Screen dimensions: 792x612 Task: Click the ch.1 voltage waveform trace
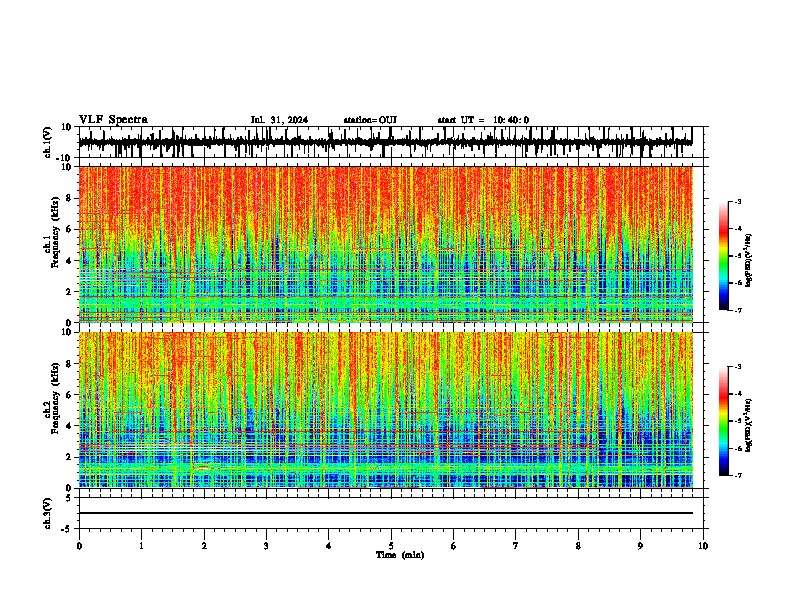385,142
